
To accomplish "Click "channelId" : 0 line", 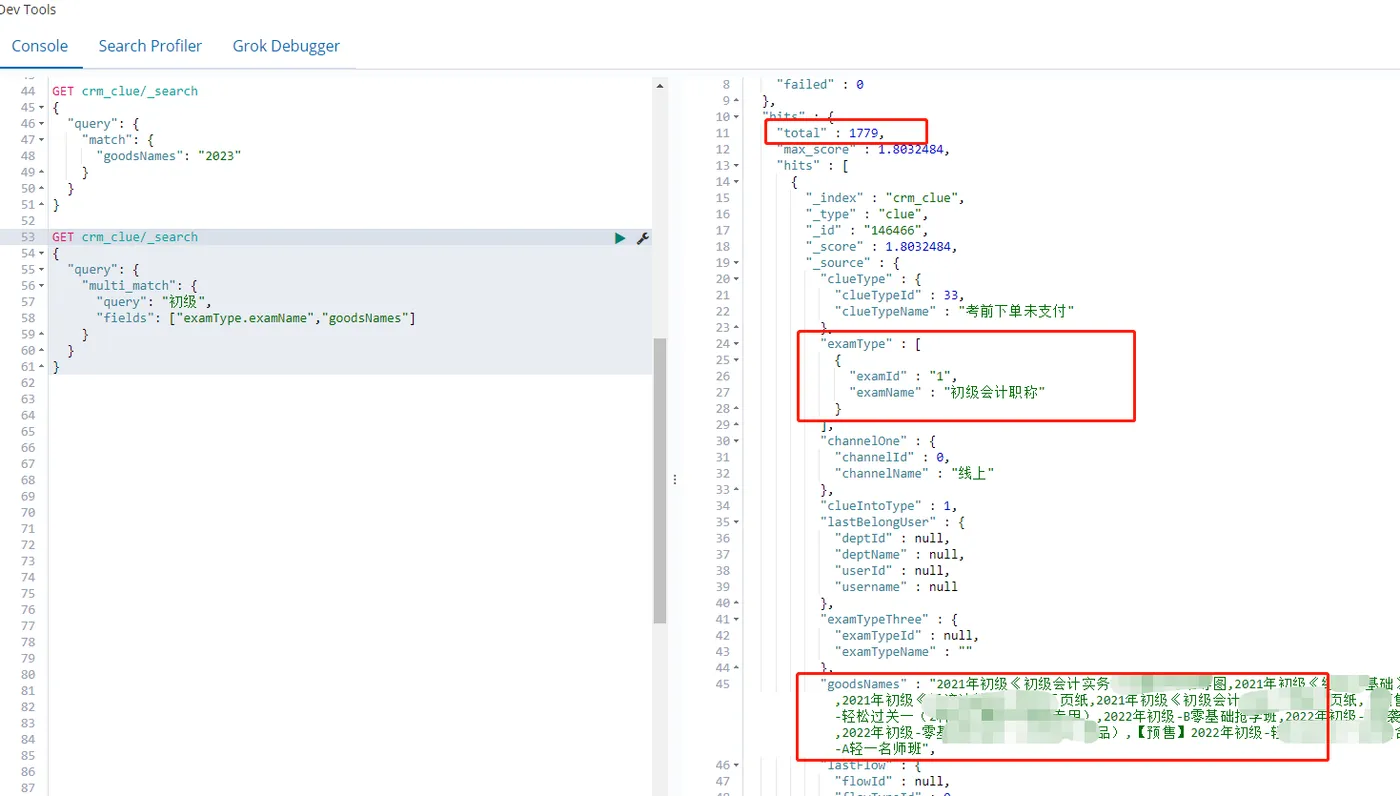I will (892, 457).
